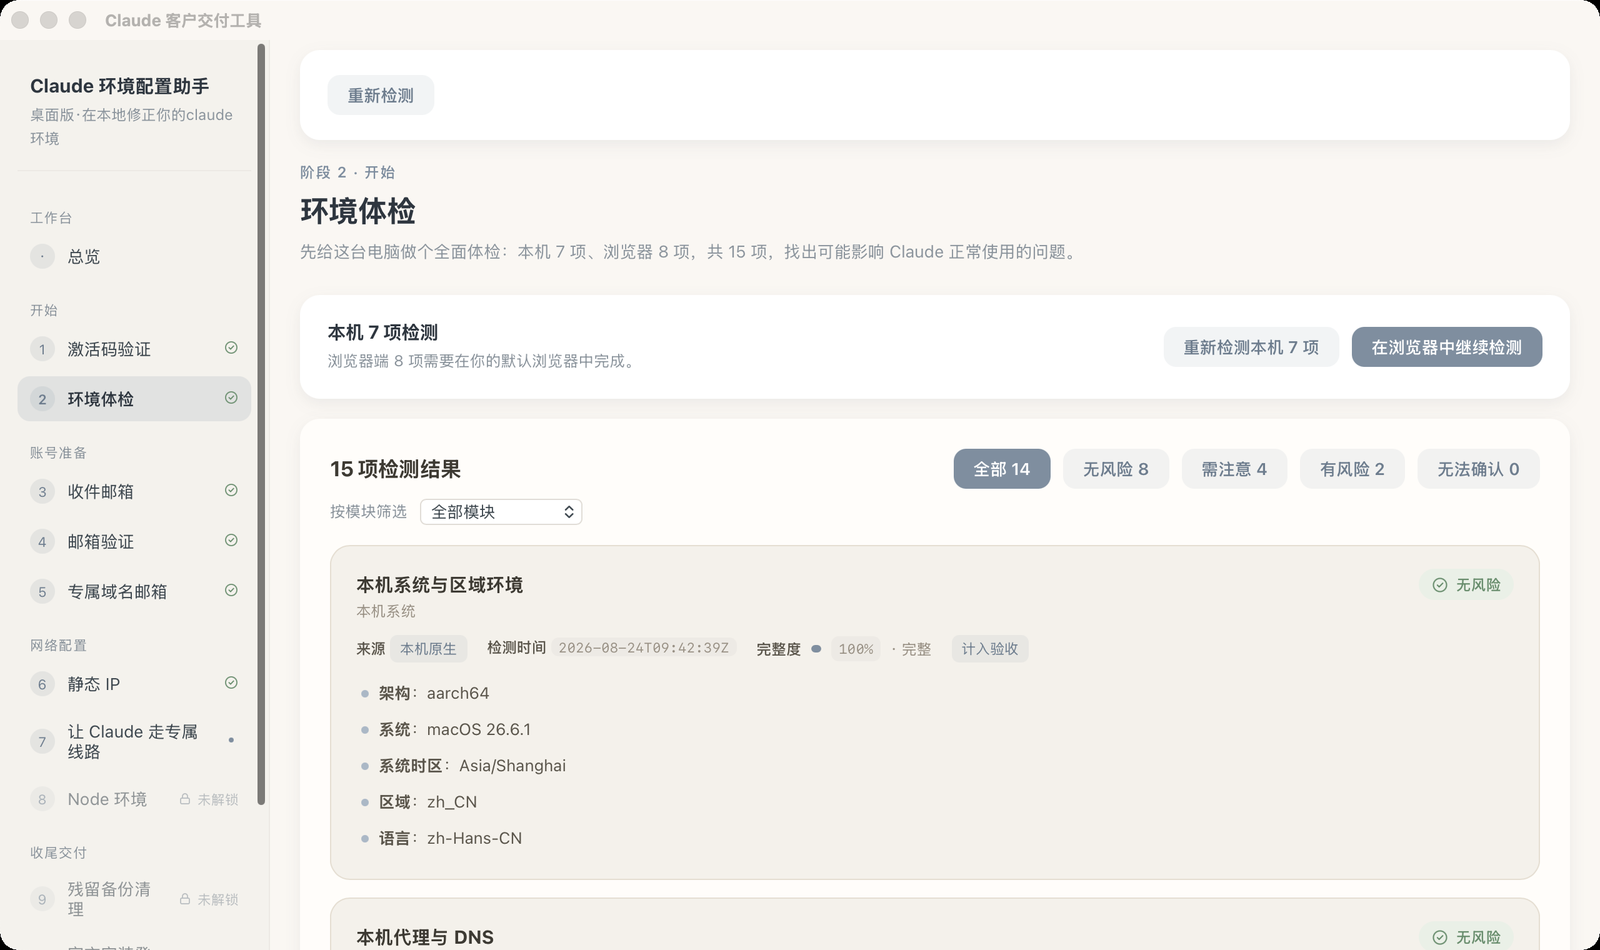Go to step 邮箱验证
The width and height of the screenshot is (1600, 950).
click(134, 541)
